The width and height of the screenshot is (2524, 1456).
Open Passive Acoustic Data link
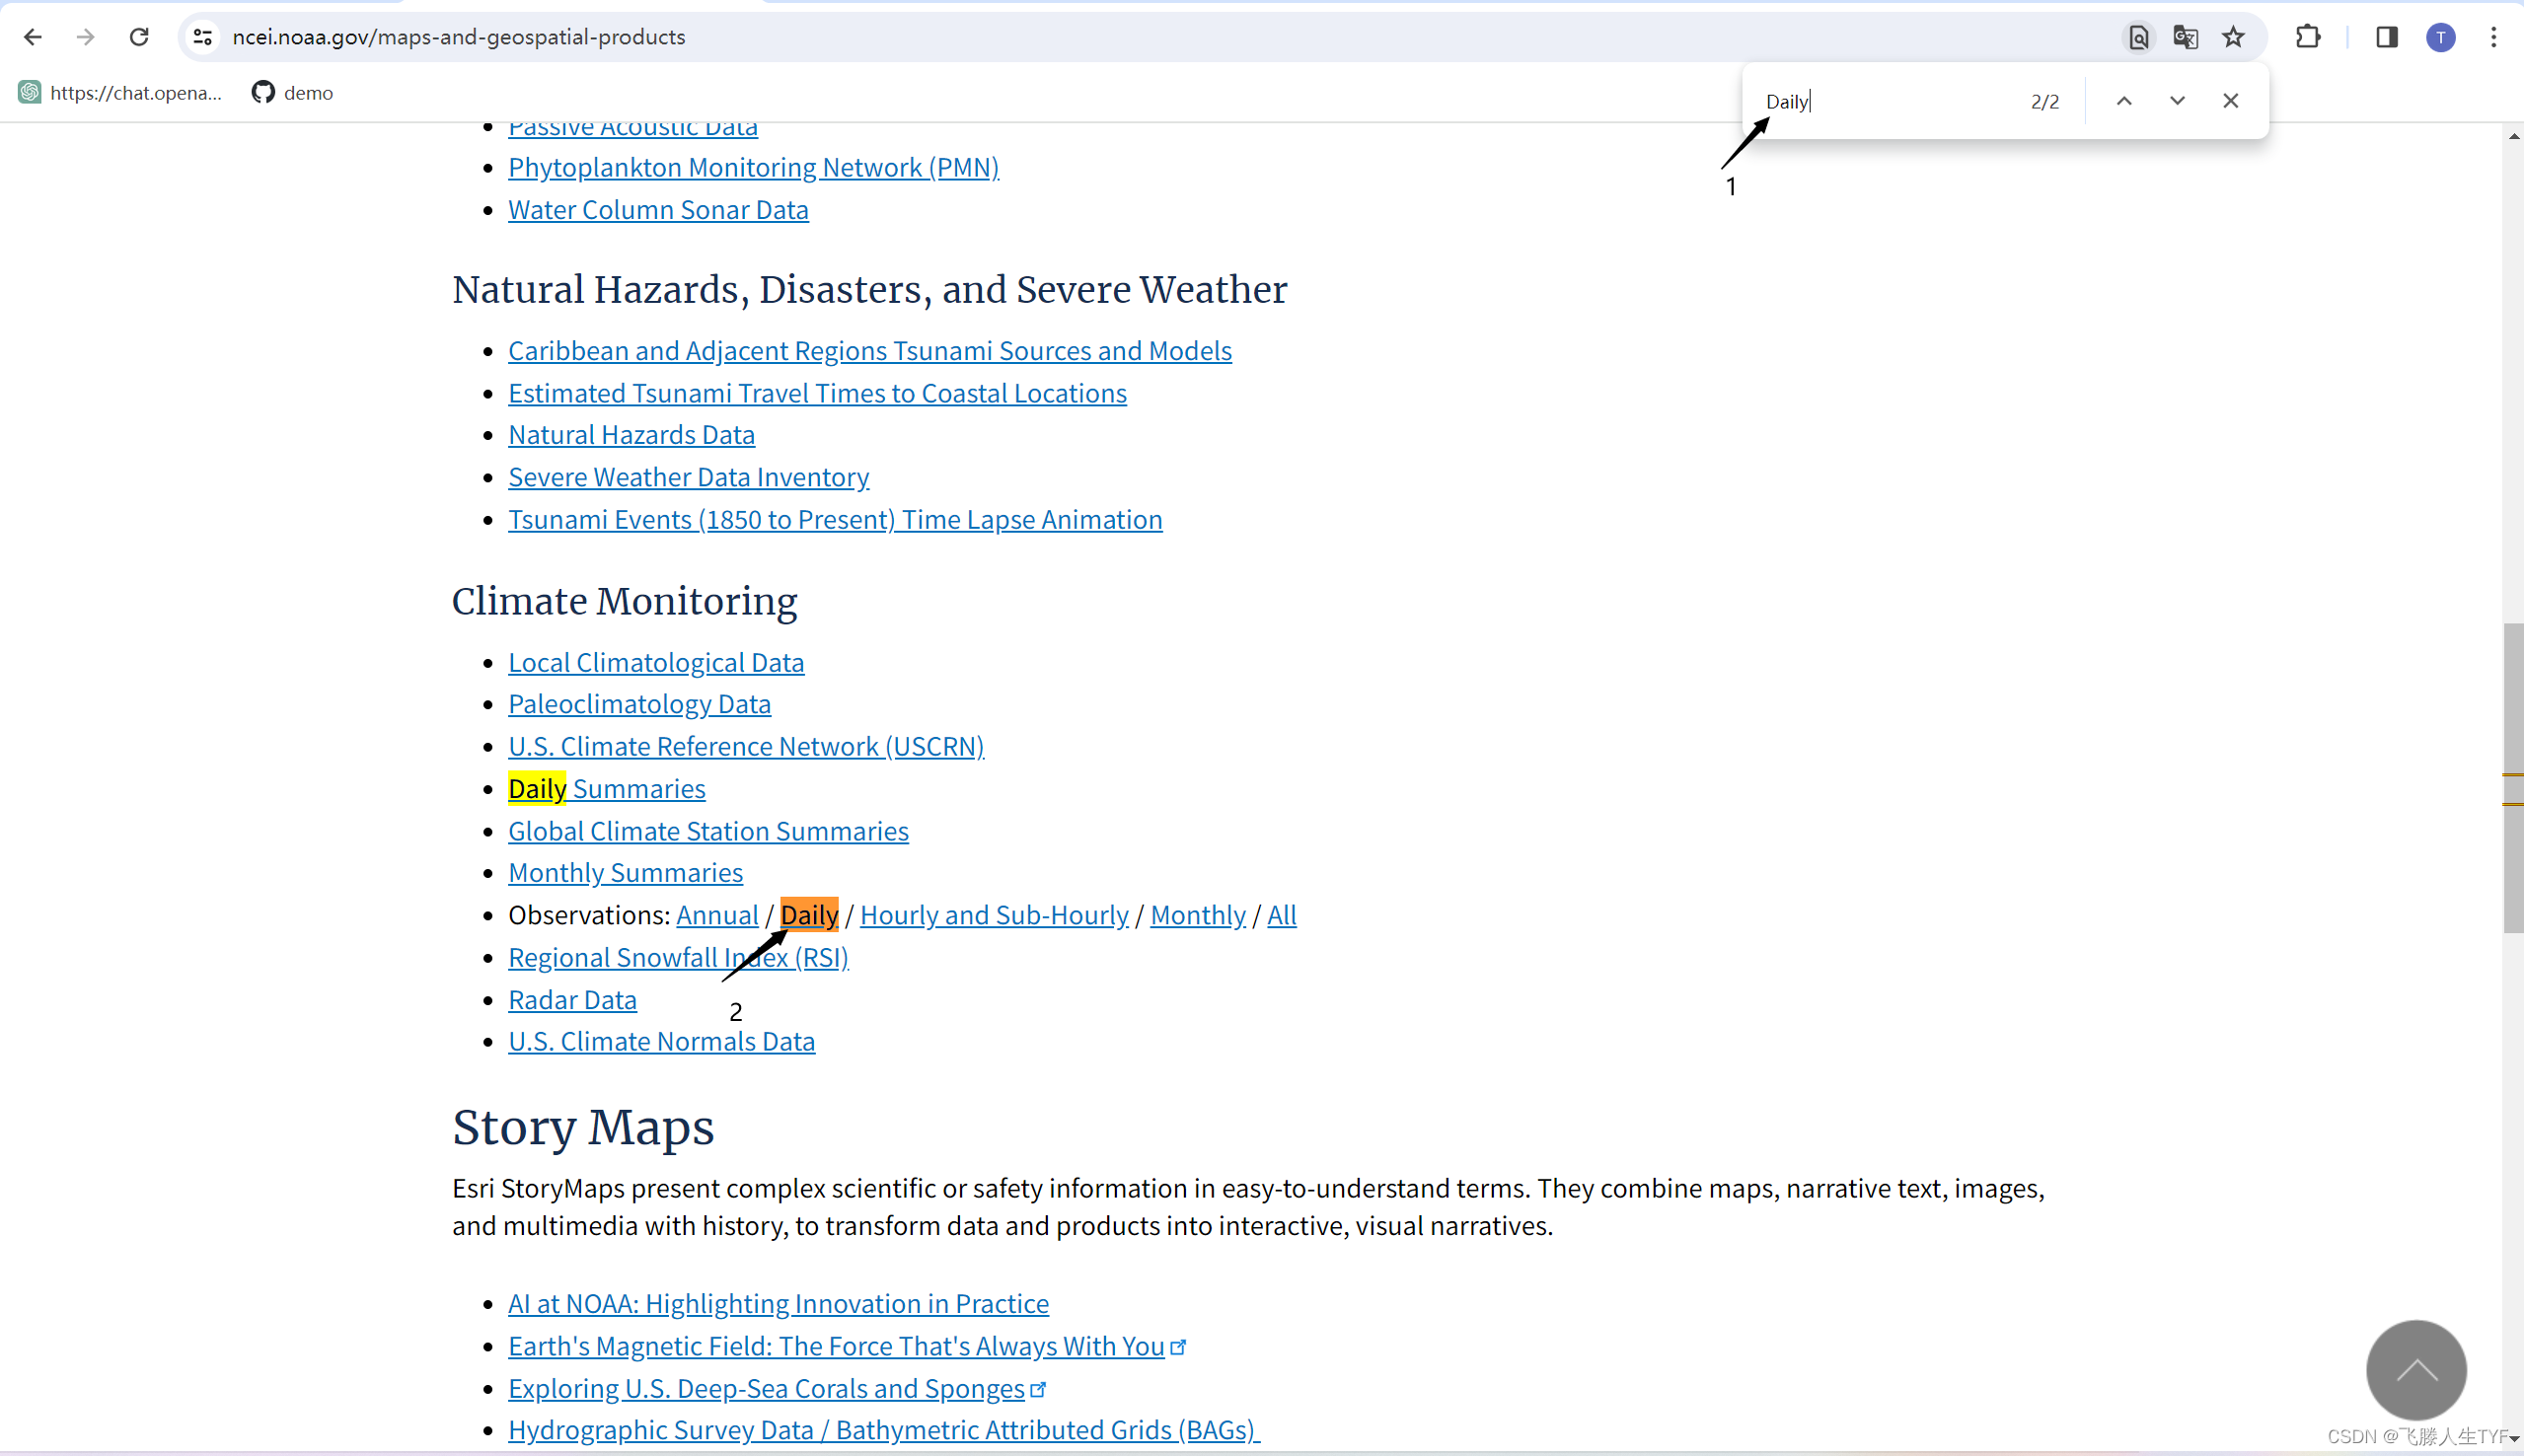[x=633, y=130]
